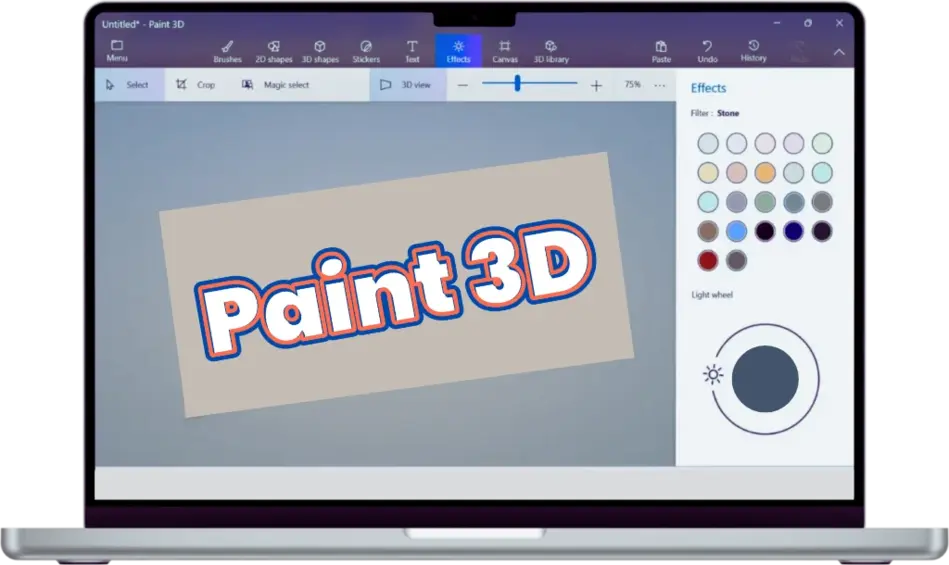This screenshot has height=565, width=949.
Task: Toggle the 3D view mode
Action: [406, 85]
